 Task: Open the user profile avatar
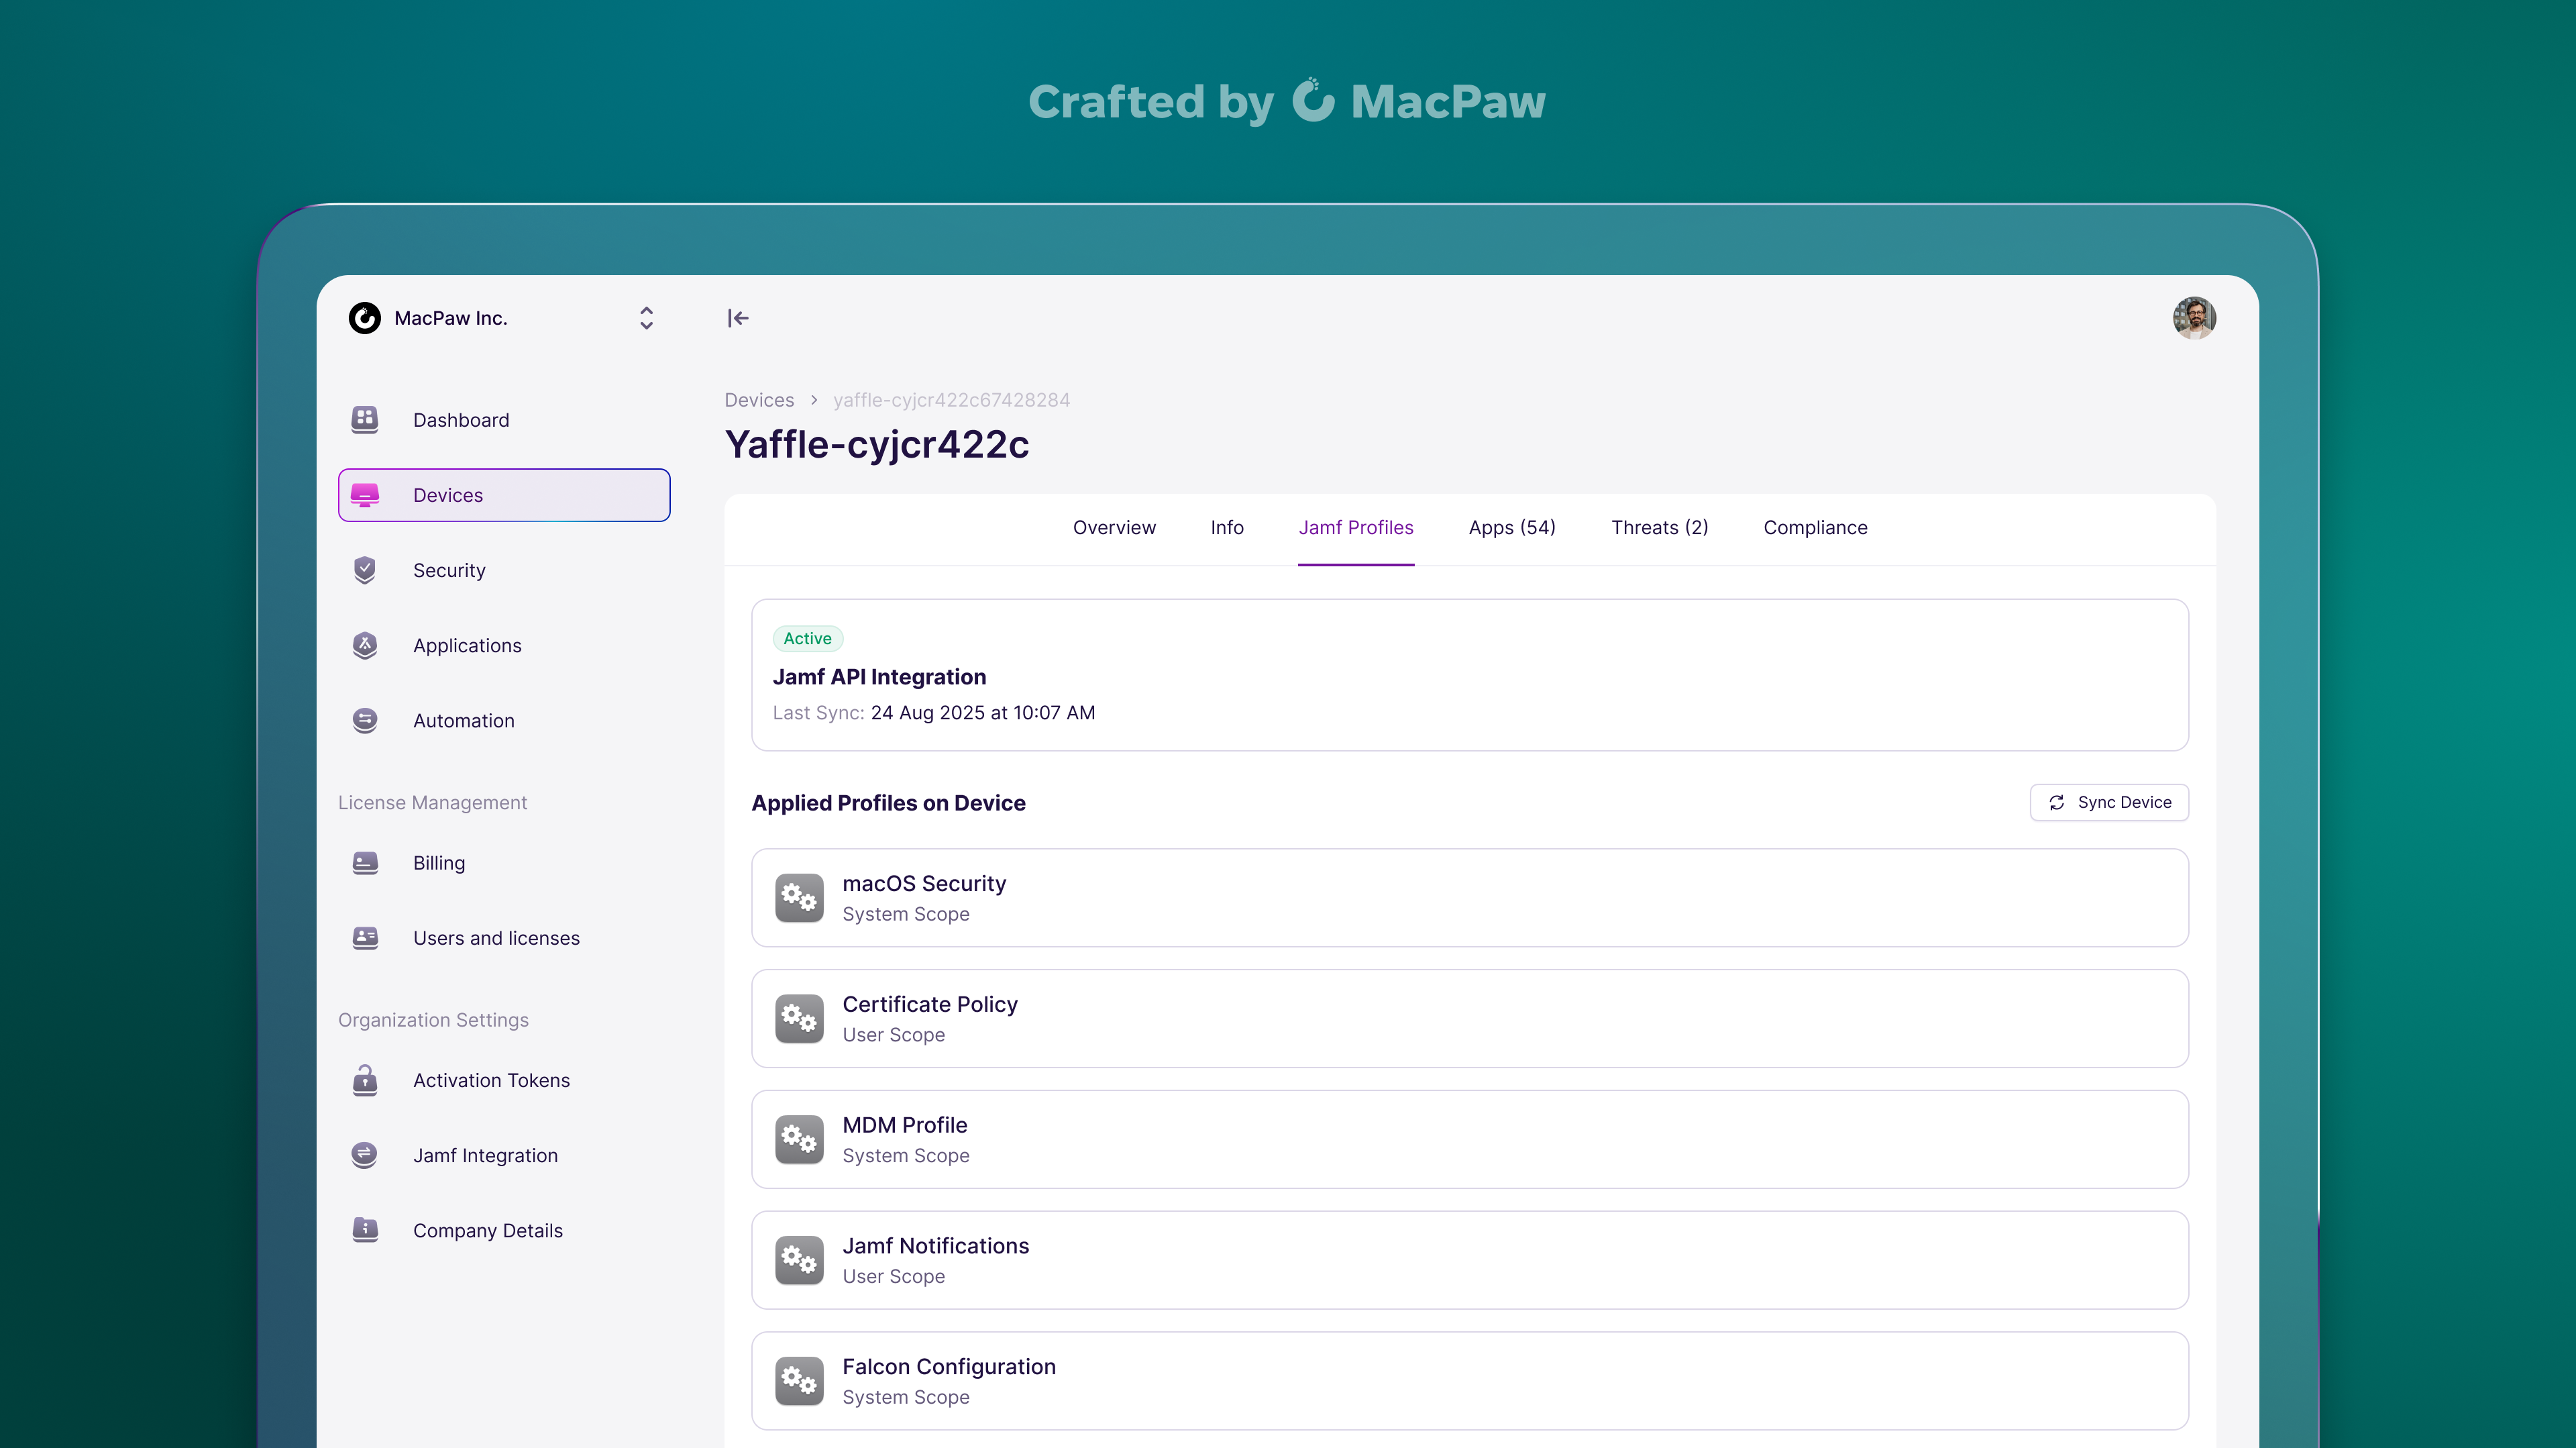click(2194, 318)
